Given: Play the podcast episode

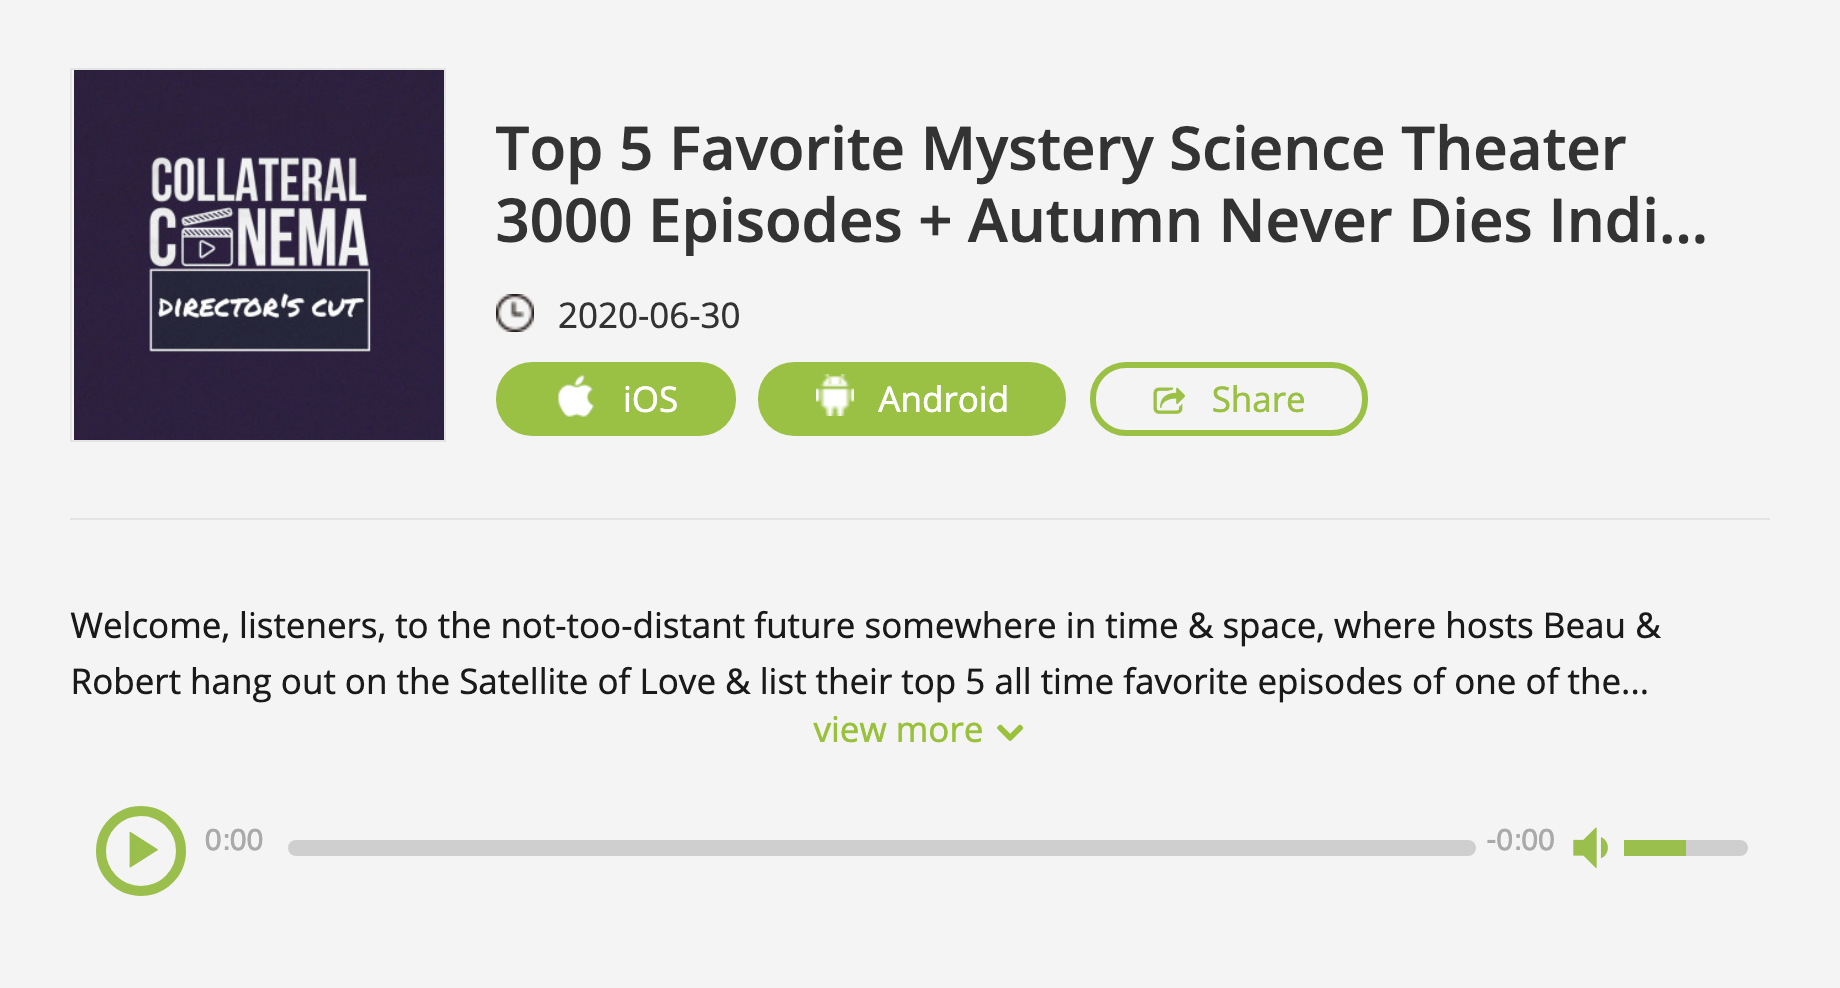Looking at the screenshot, I should (x=141, y=850).
